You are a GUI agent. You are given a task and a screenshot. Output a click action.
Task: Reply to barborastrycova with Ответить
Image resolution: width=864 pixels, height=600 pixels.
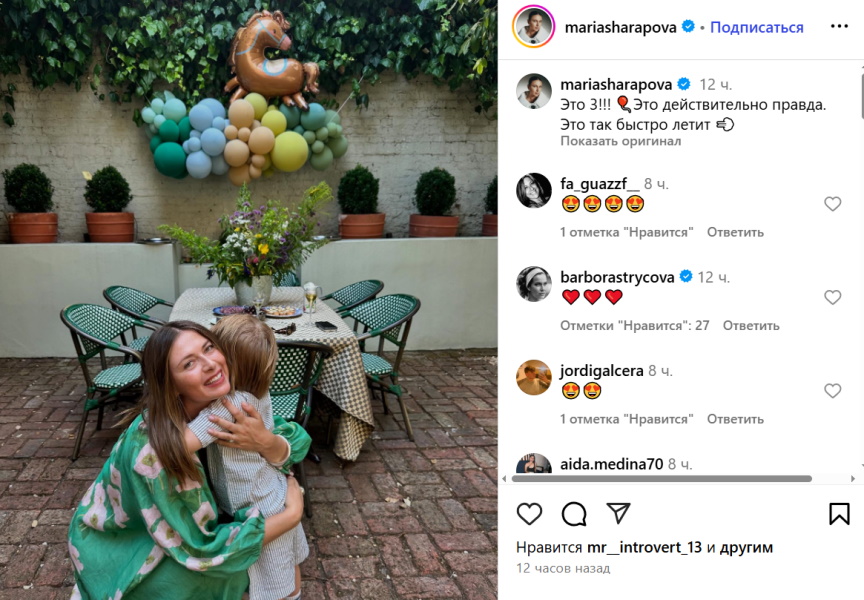(x=751, y=325)
